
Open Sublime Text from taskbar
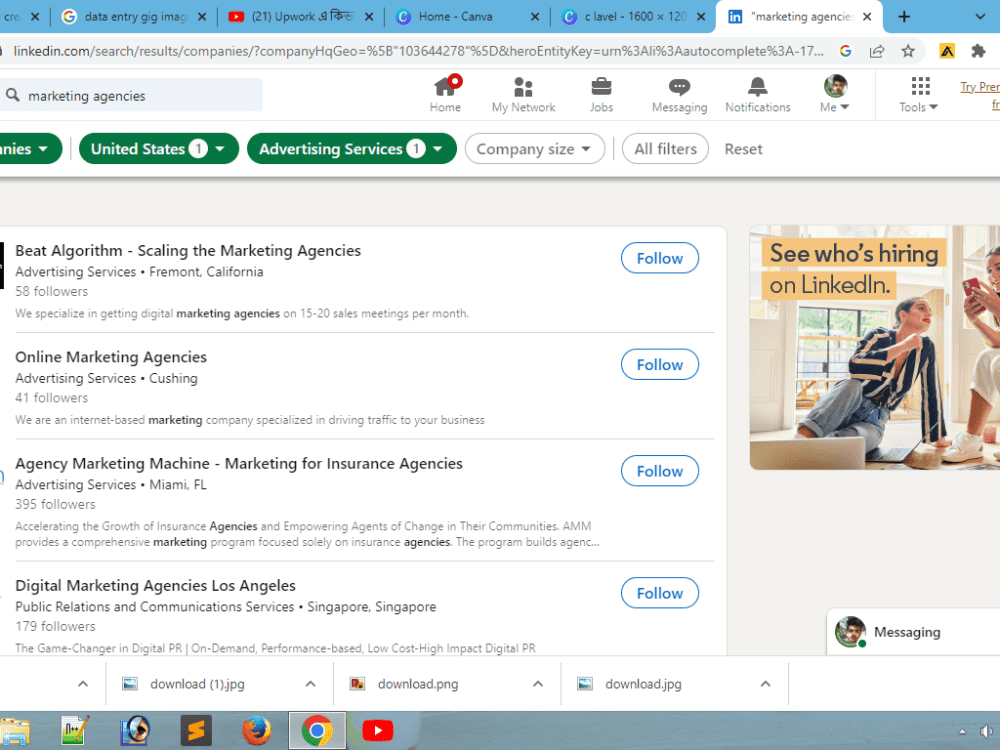coord(196,730)
